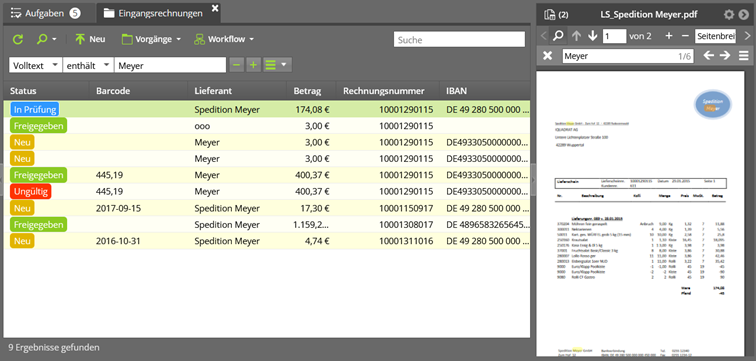The width and height of the screenshot is (756, 361).
Task: Click the amount 174,08 €
Action: click(x=312, y=110)
